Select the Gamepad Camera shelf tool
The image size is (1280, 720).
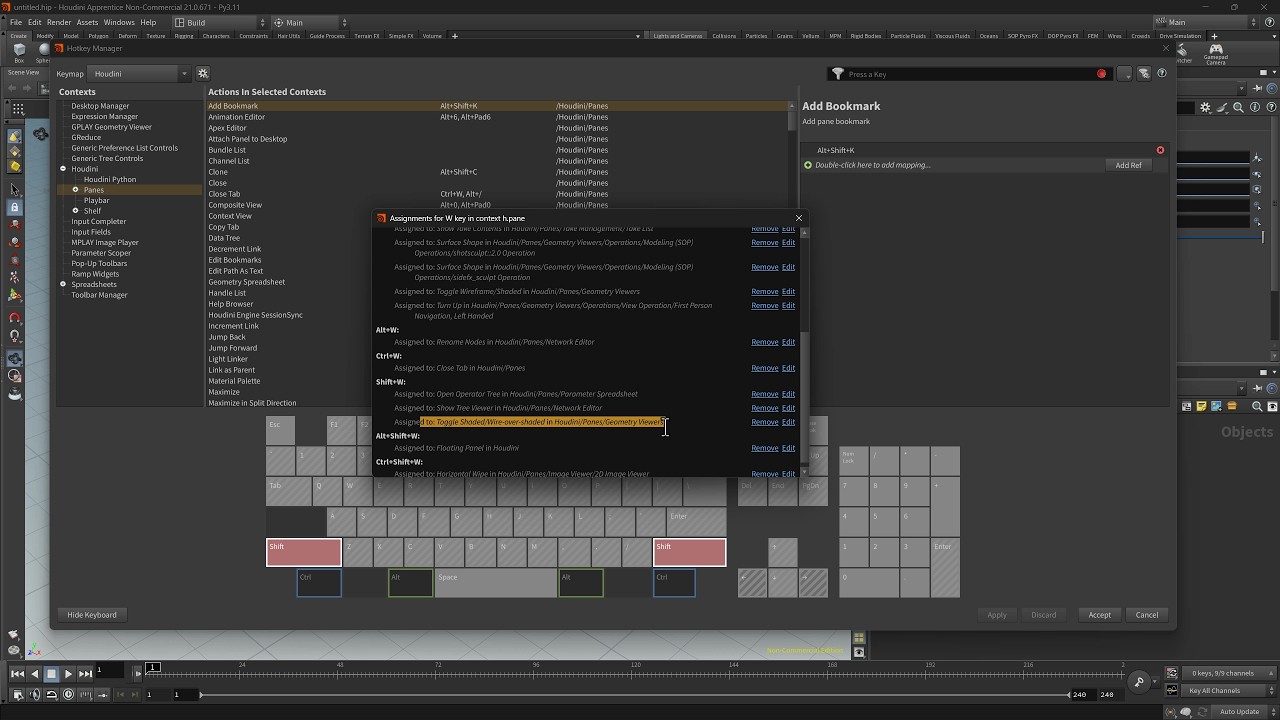tap(1216, 53)
